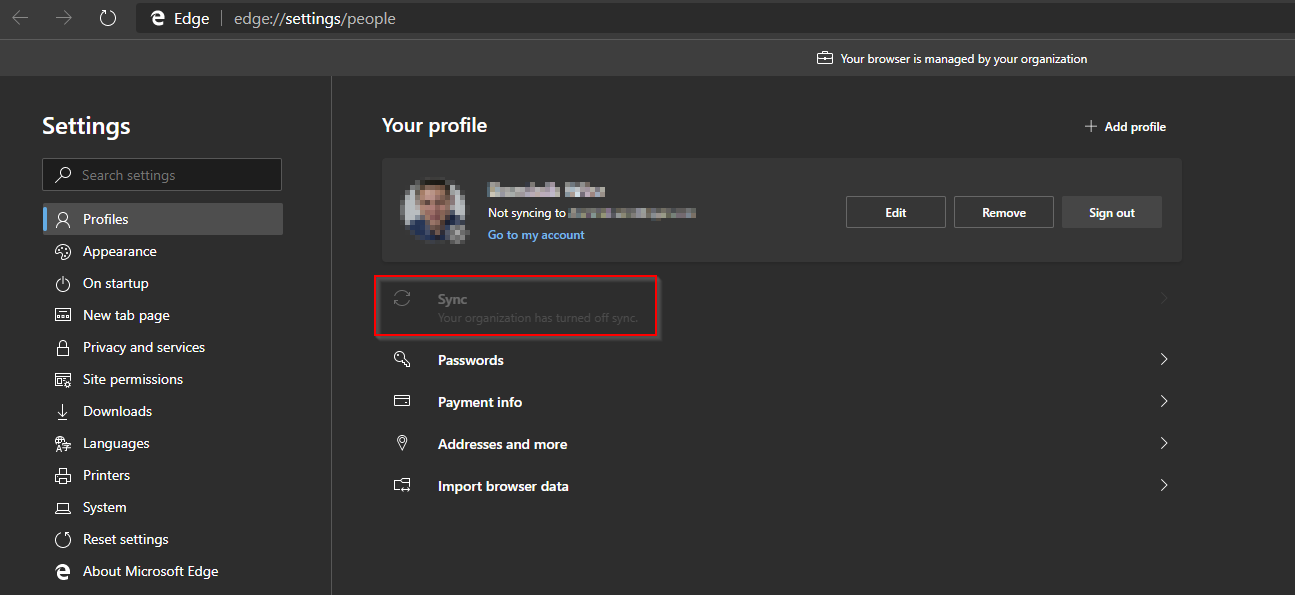Image resolution: width=1295 pixels, height=595 pixels.
Task: Click the Search settings input field
Action: coord(161,174)
